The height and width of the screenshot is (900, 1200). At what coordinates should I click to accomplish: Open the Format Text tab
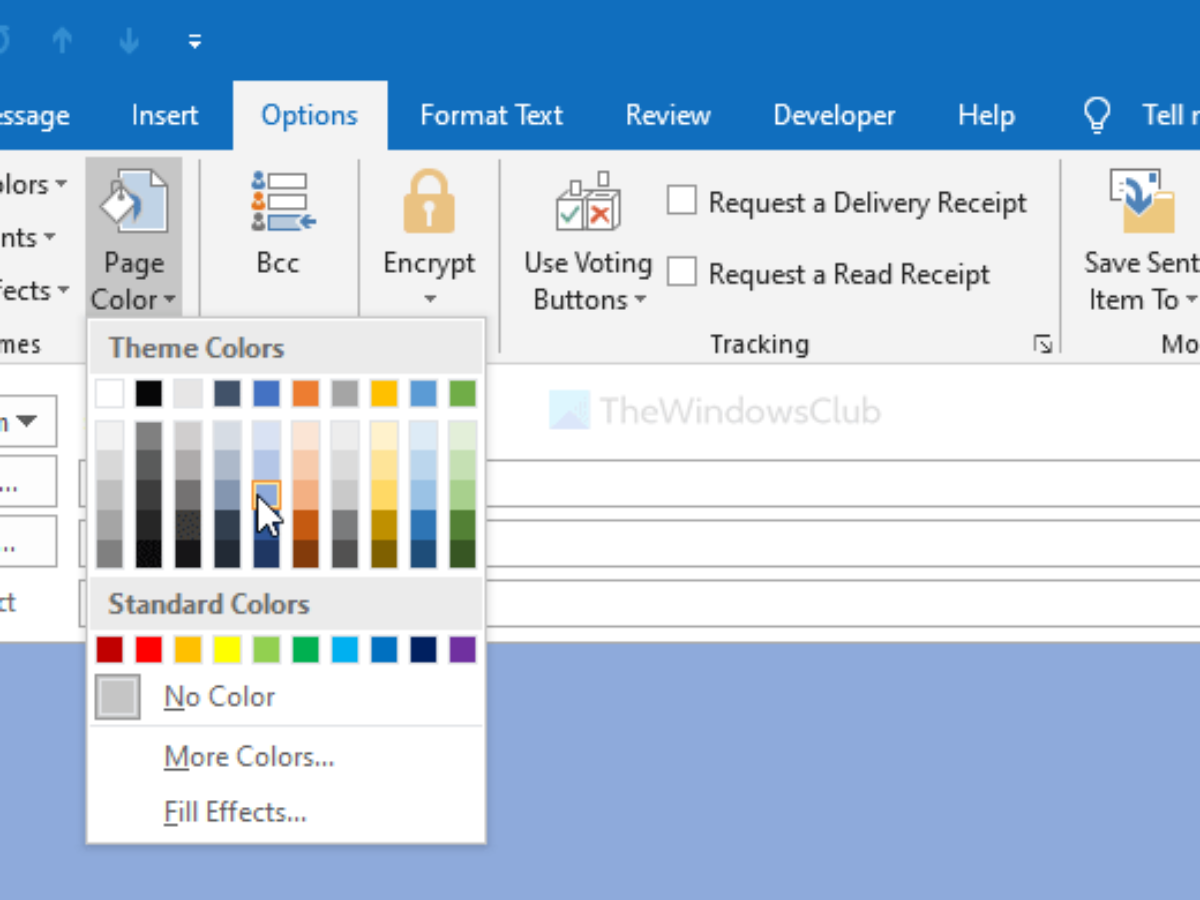[x=491, y=116]
